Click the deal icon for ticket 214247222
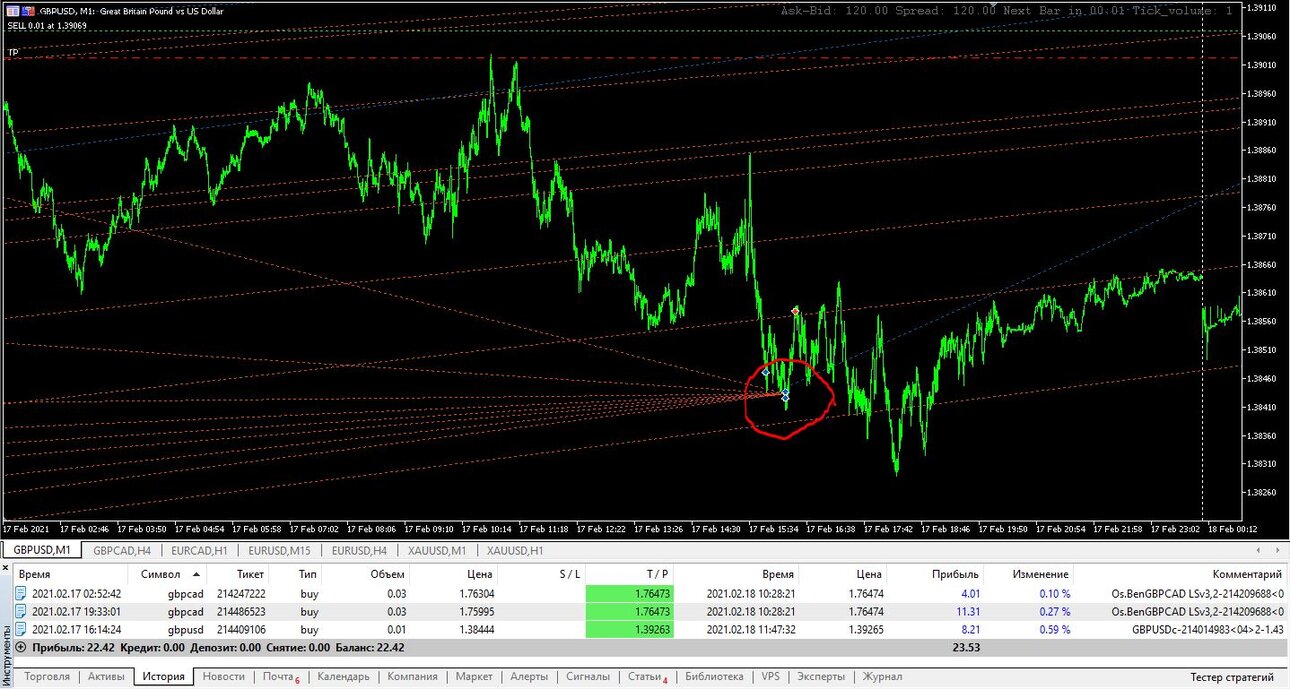 coord(21,594)
